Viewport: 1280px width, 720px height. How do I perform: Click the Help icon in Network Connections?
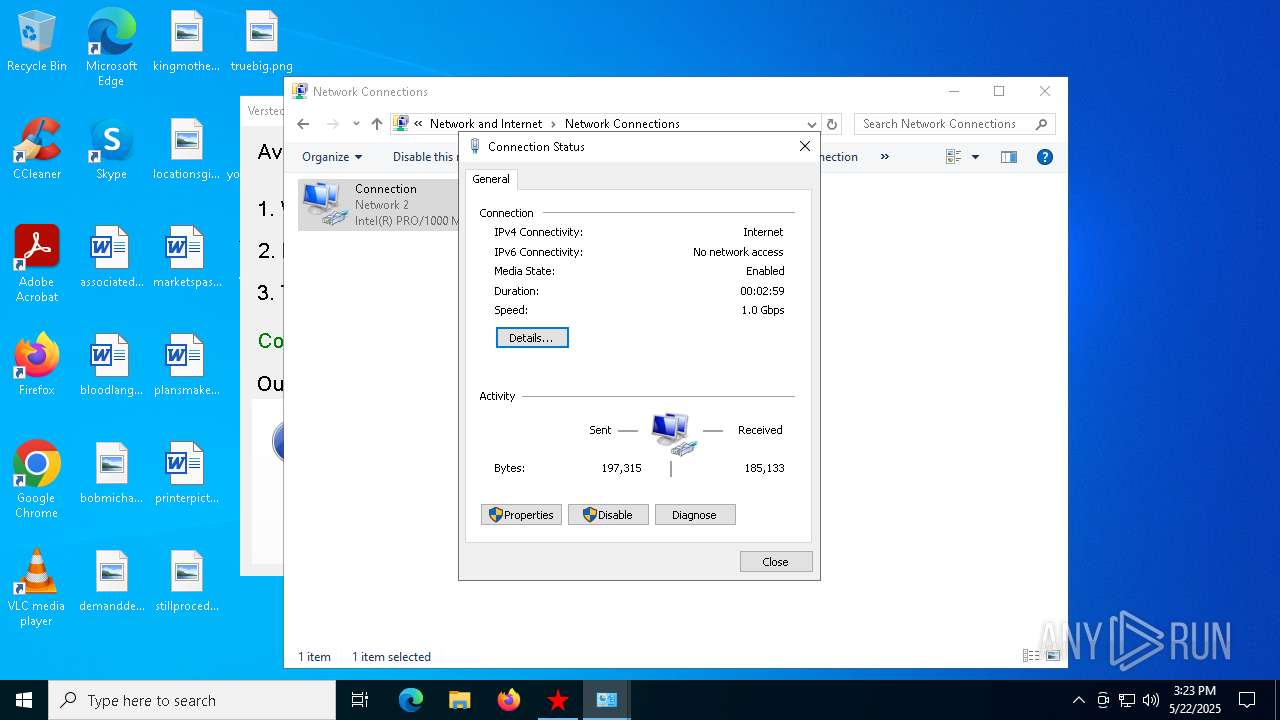(x=1045, y=157)
